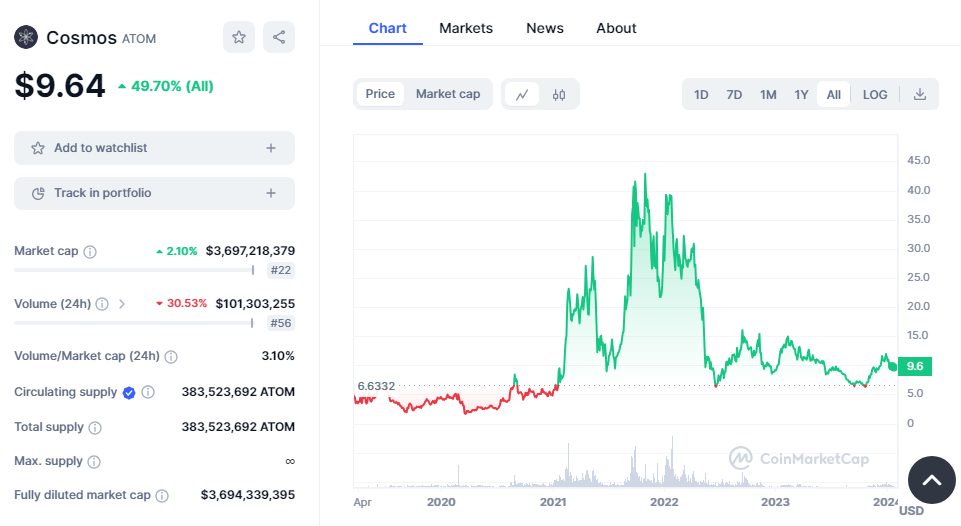Open the News tab

pos(545,28)
